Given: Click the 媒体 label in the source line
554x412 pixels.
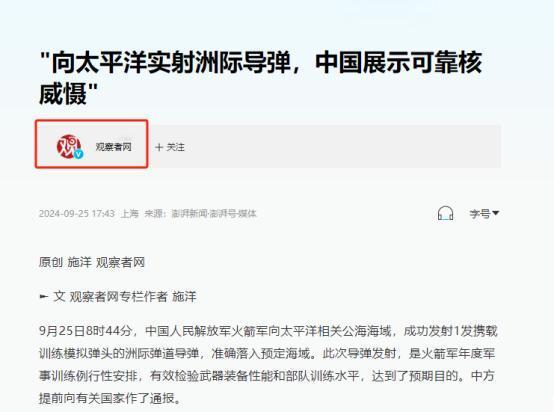Looking at the screenshot, I should point(247,213).
